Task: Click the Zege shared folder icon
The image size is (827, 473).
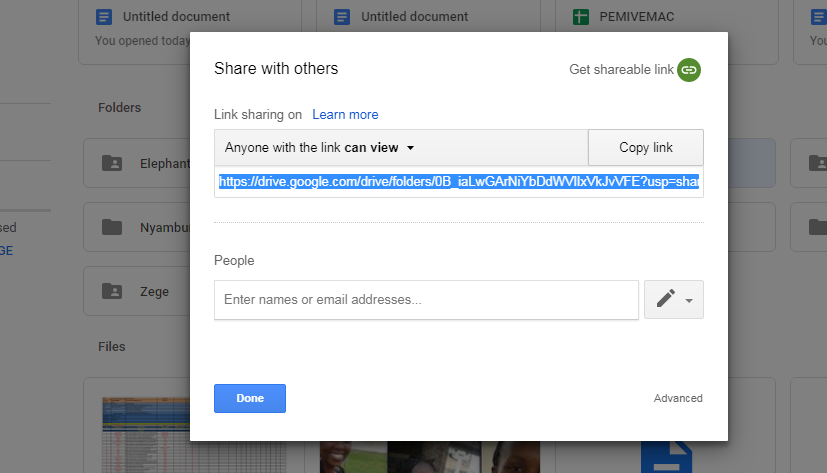Action: coord(112,291)
